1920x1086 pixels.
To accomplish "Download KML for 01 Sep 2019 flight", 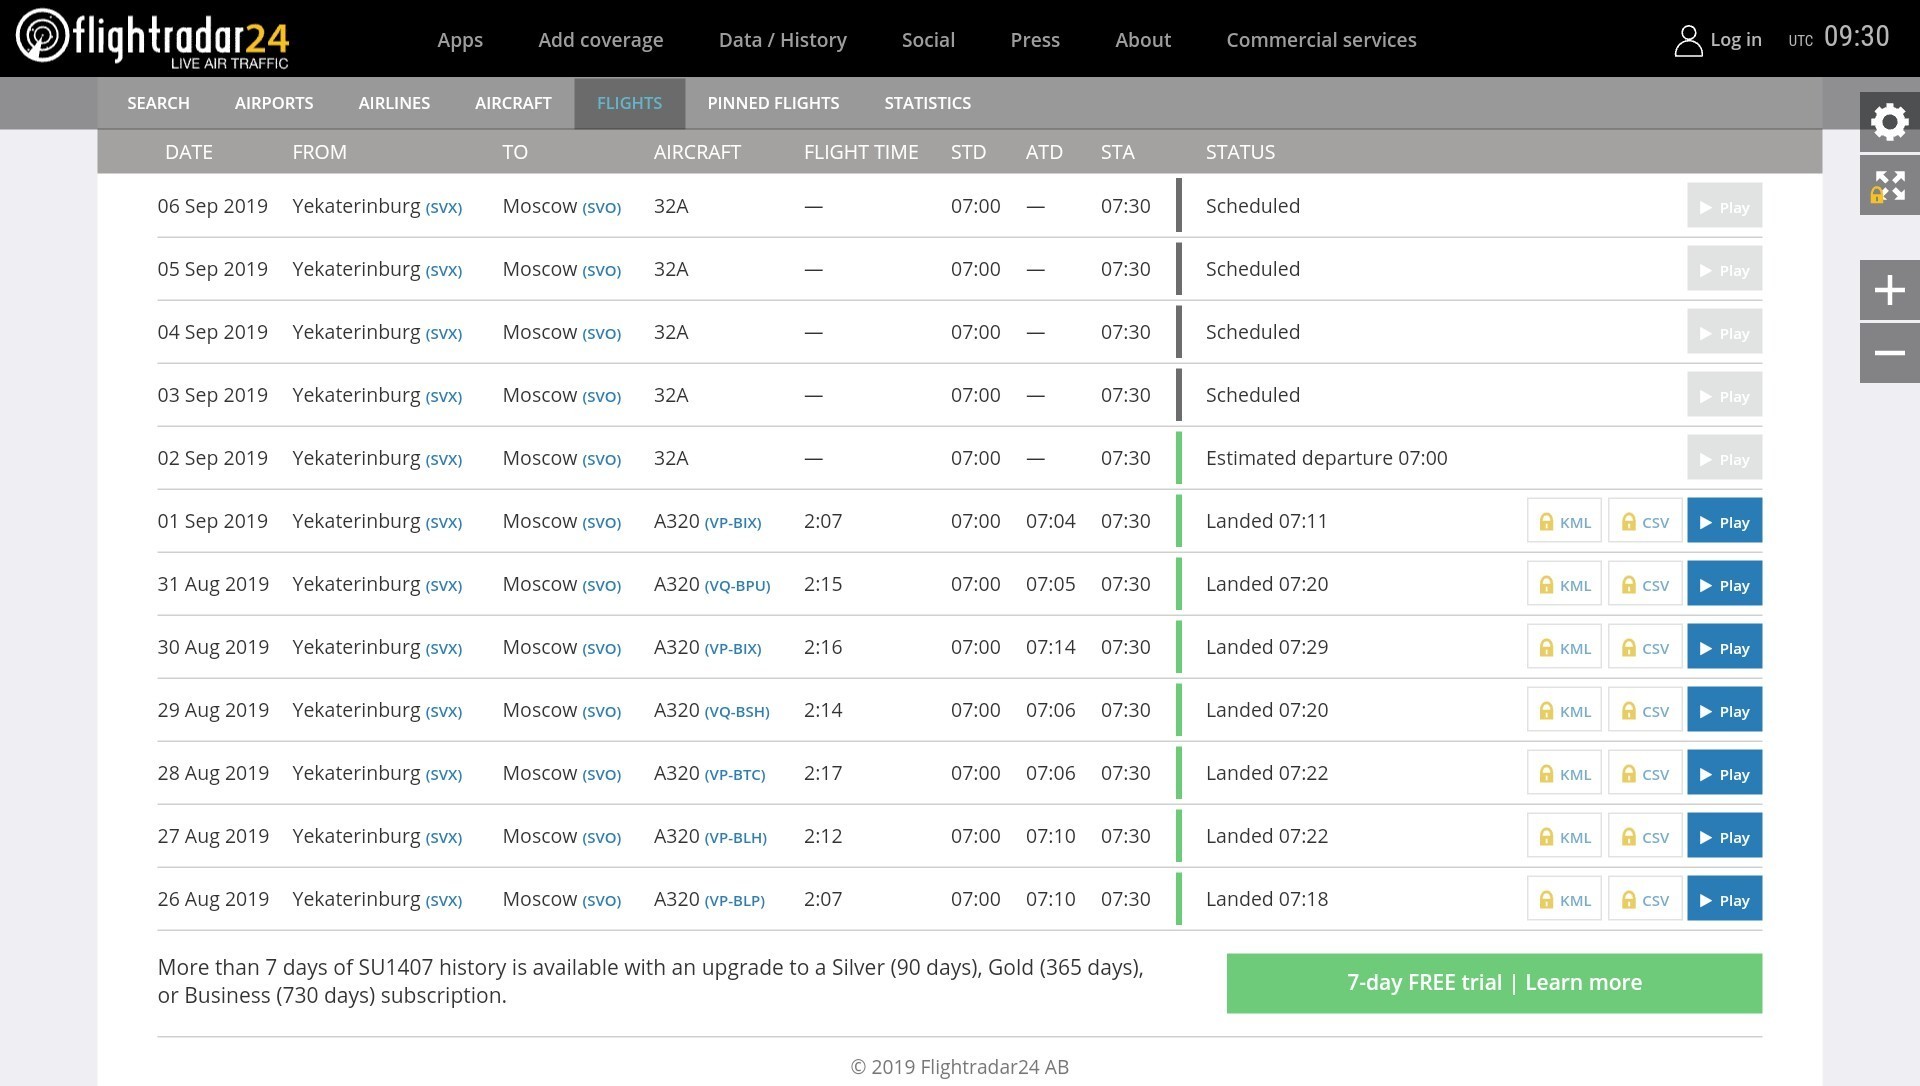I will (1564, 522).
